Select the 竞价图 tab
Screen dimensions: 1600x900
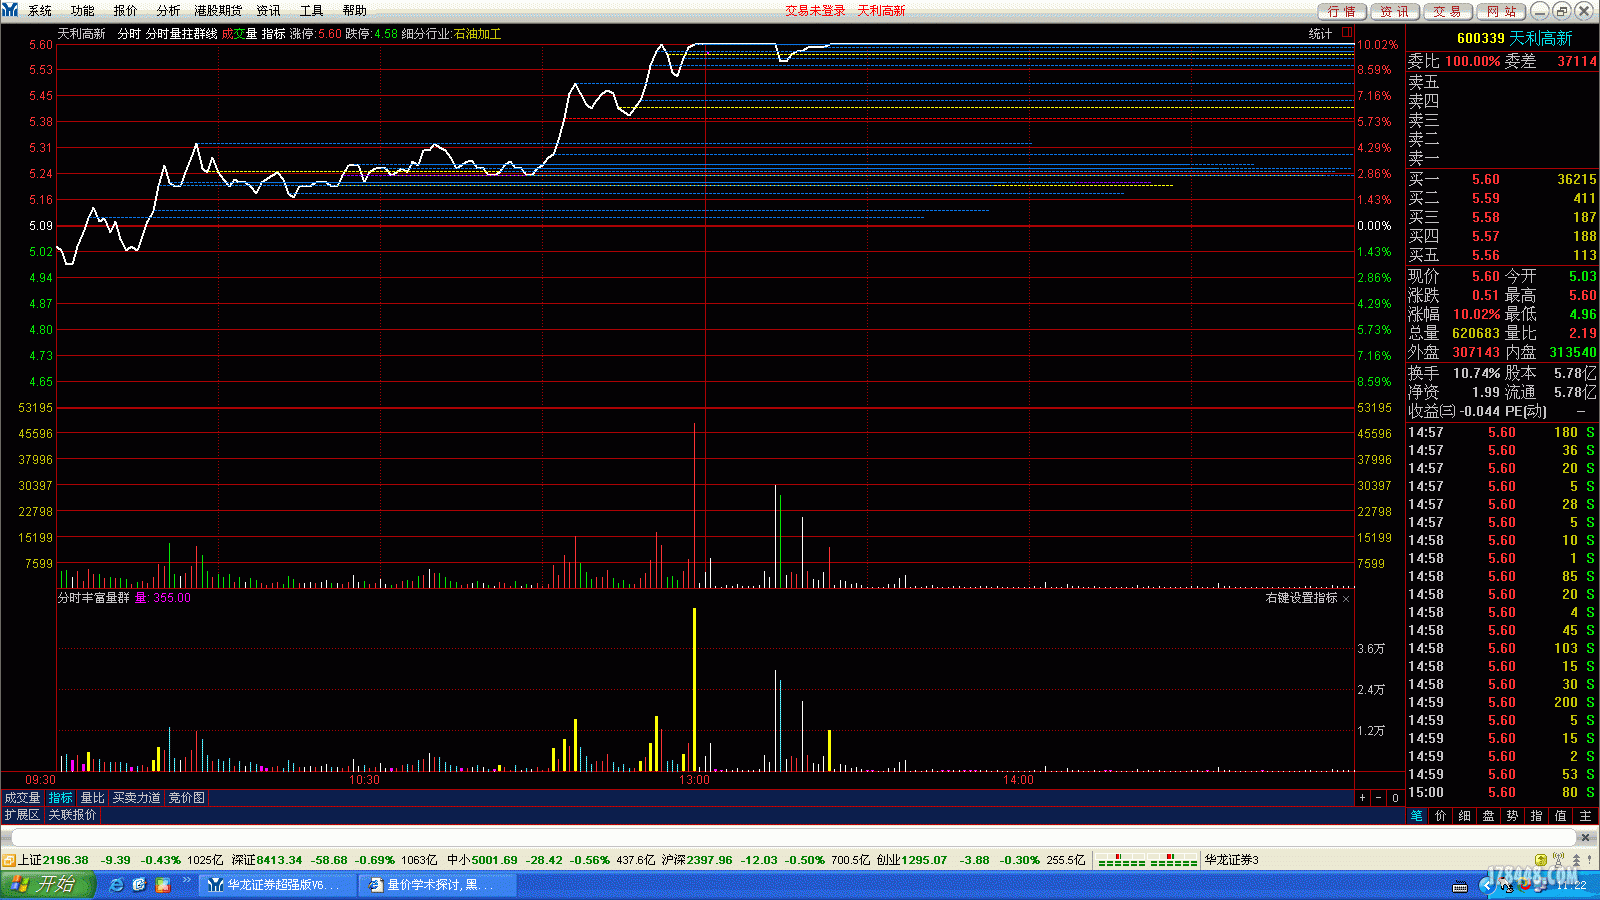click(187, 798)
